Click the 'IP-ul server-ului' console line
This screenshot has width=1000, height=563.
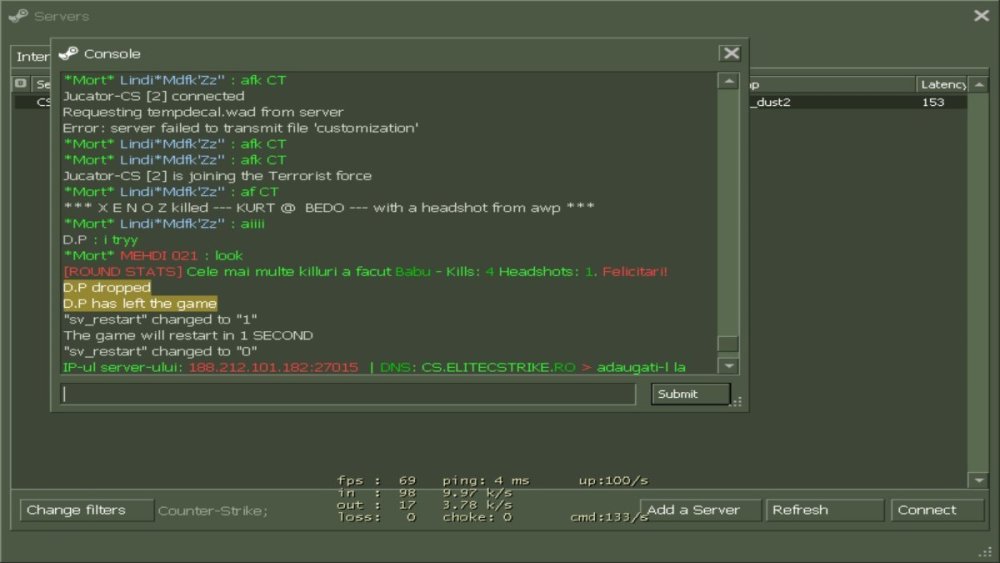tap(374, 367)
